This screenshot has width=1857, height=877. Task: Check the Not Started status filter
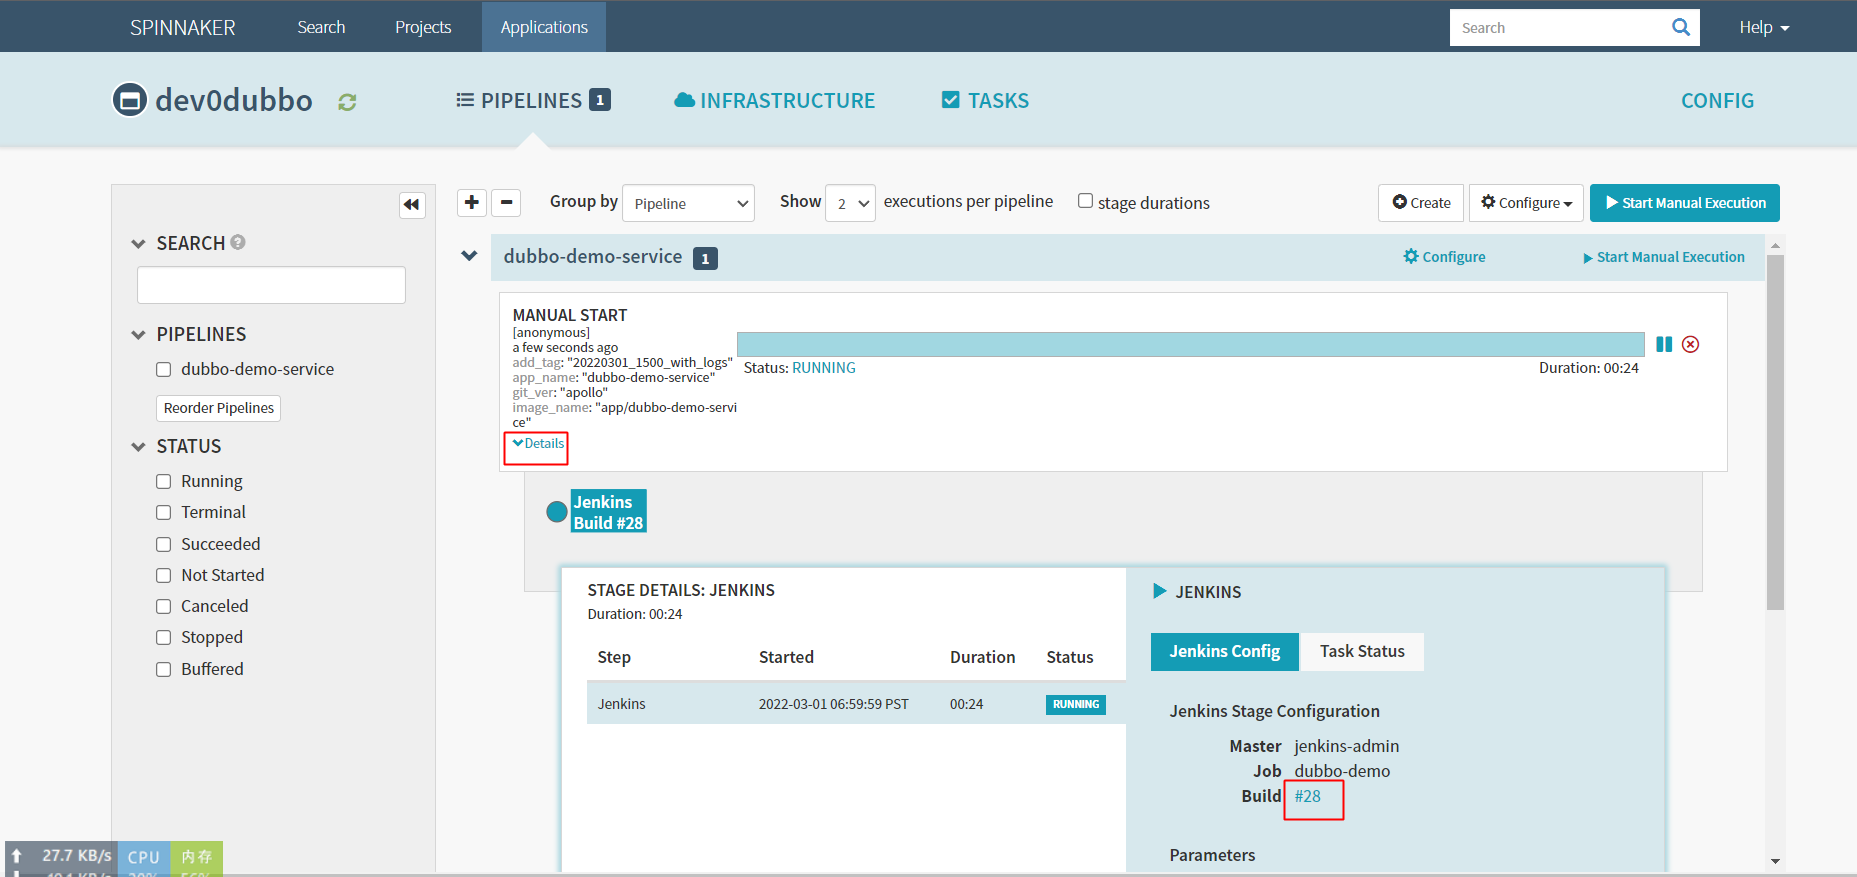click(x=164, y=576)
